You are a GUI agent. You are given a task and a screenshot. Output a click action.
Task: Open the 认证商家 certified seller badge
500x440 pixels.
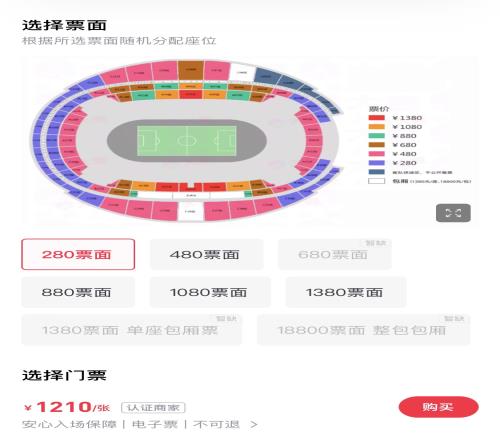153,408
